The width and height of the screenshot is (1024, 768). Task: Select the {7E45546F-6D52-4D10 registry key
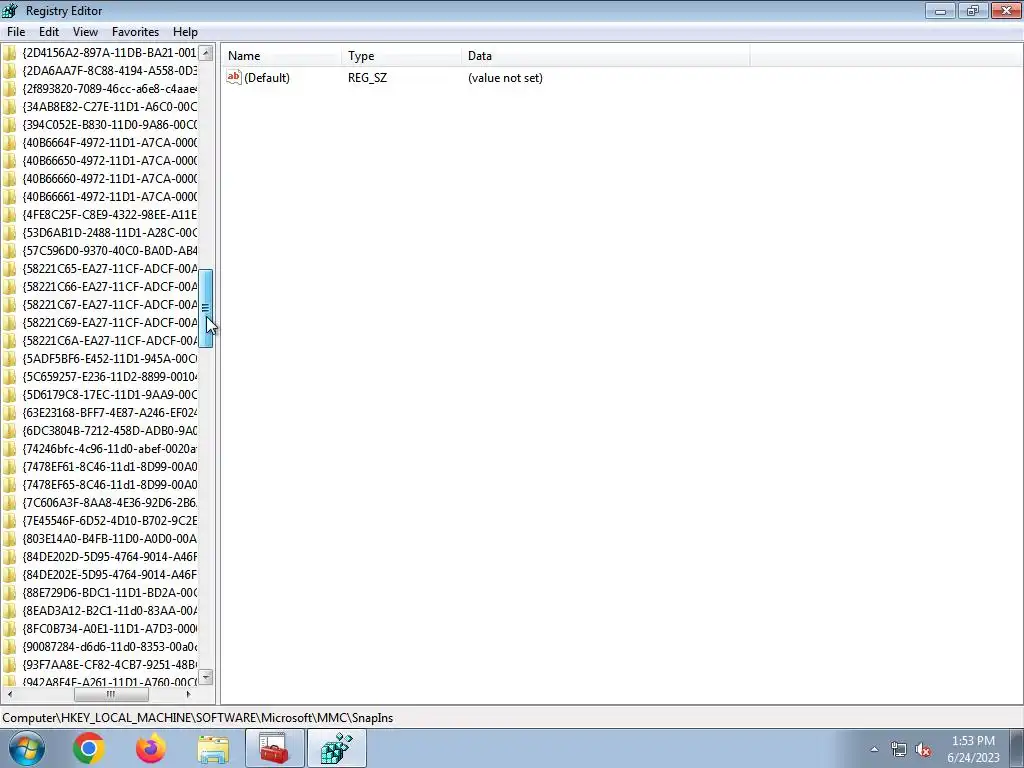pos(109,521)
